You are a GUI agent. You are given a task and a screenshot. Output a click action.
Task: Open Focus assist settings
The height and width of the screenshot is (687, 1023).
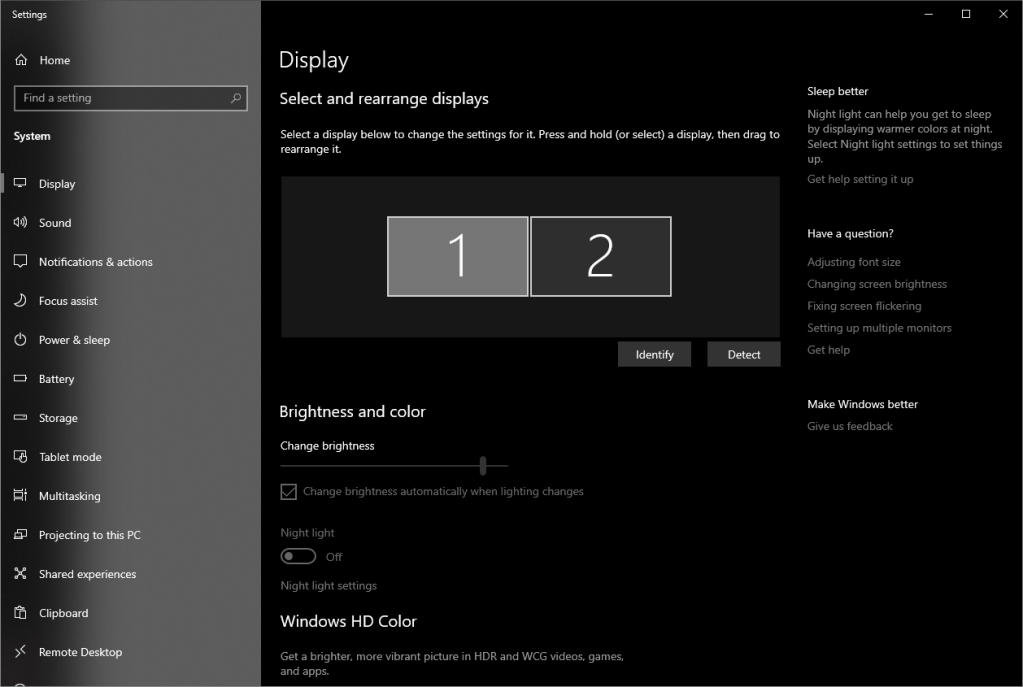[x=68, y=300]
